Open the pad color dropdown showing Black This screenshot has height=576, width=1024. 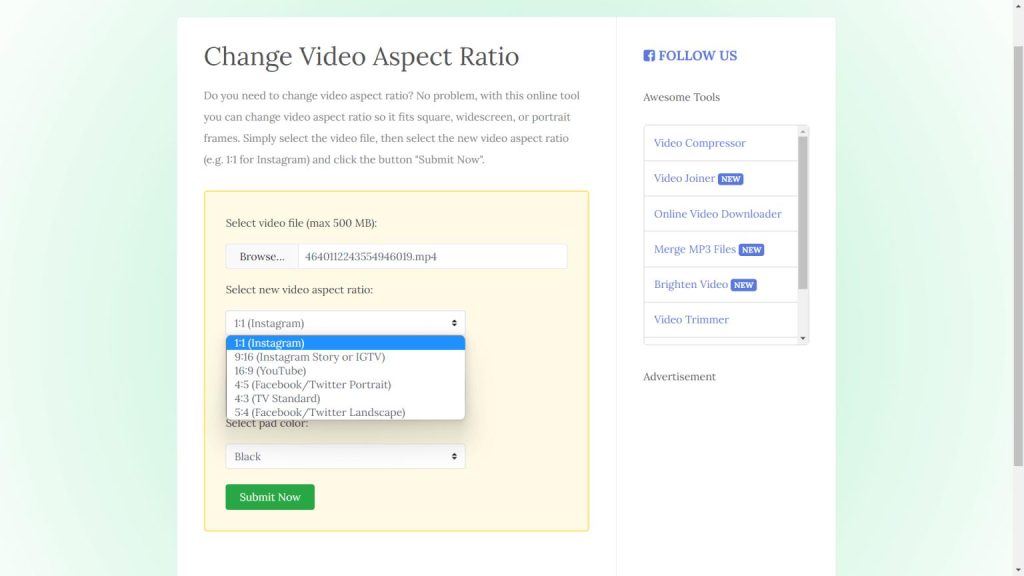[345, 456]
